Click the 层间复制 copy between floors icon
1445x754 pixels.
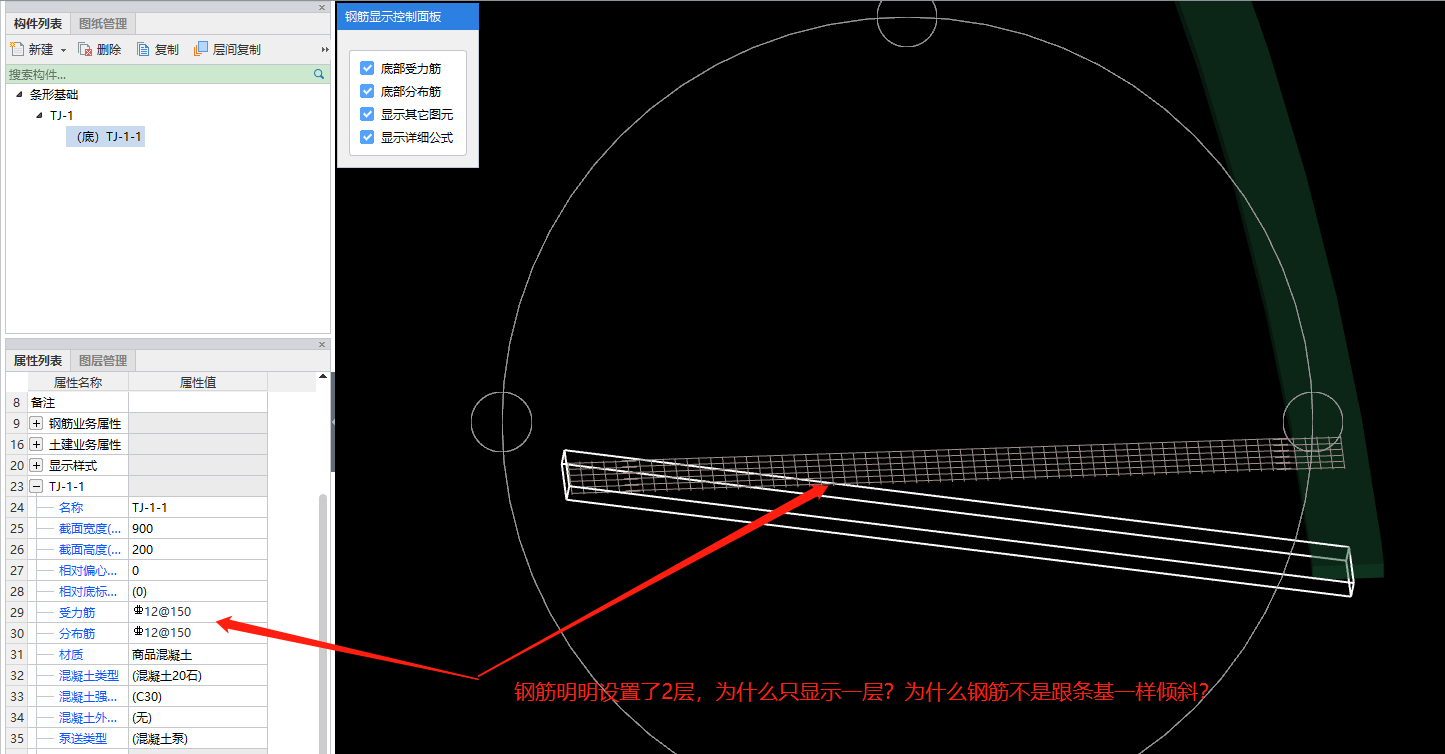point(201,49)
